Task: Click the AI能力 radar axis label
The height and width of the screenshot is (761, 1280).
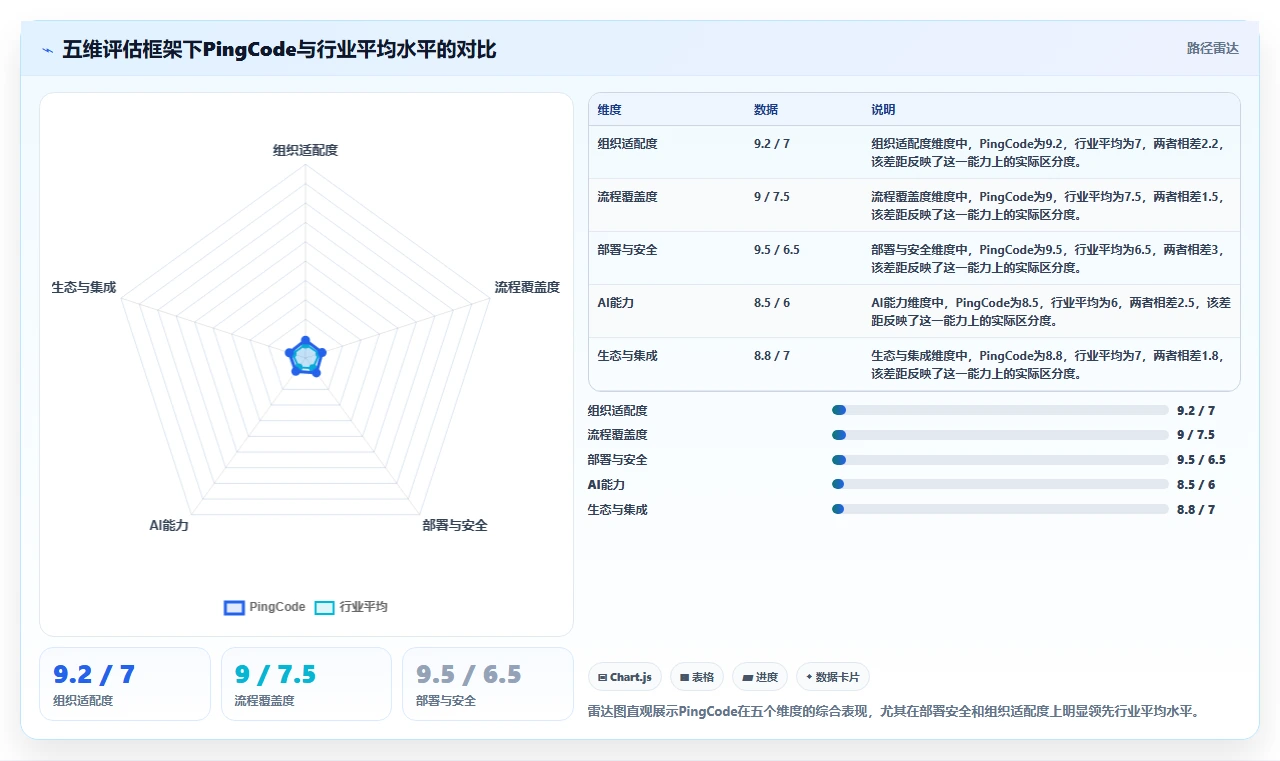Action: point(169,525)
